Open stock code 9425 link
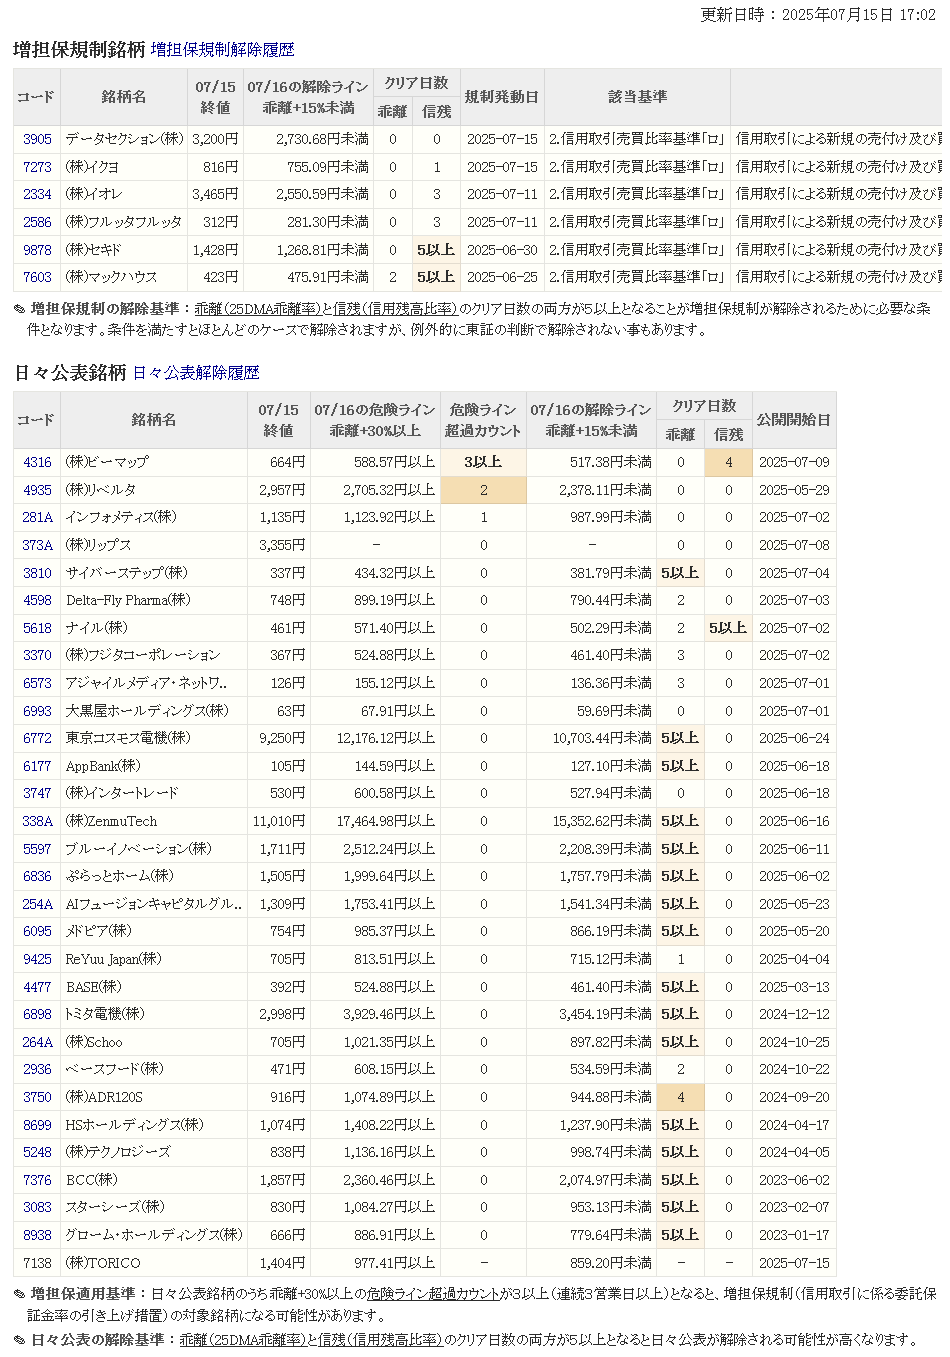This screenshot has width=950, height=1357. pos(37,959)
